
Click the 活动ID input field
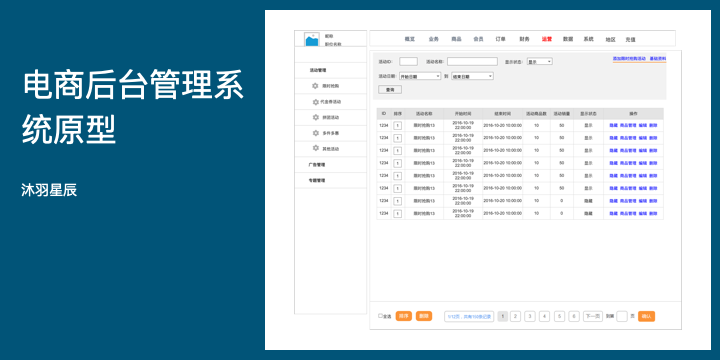coord(408,62)
